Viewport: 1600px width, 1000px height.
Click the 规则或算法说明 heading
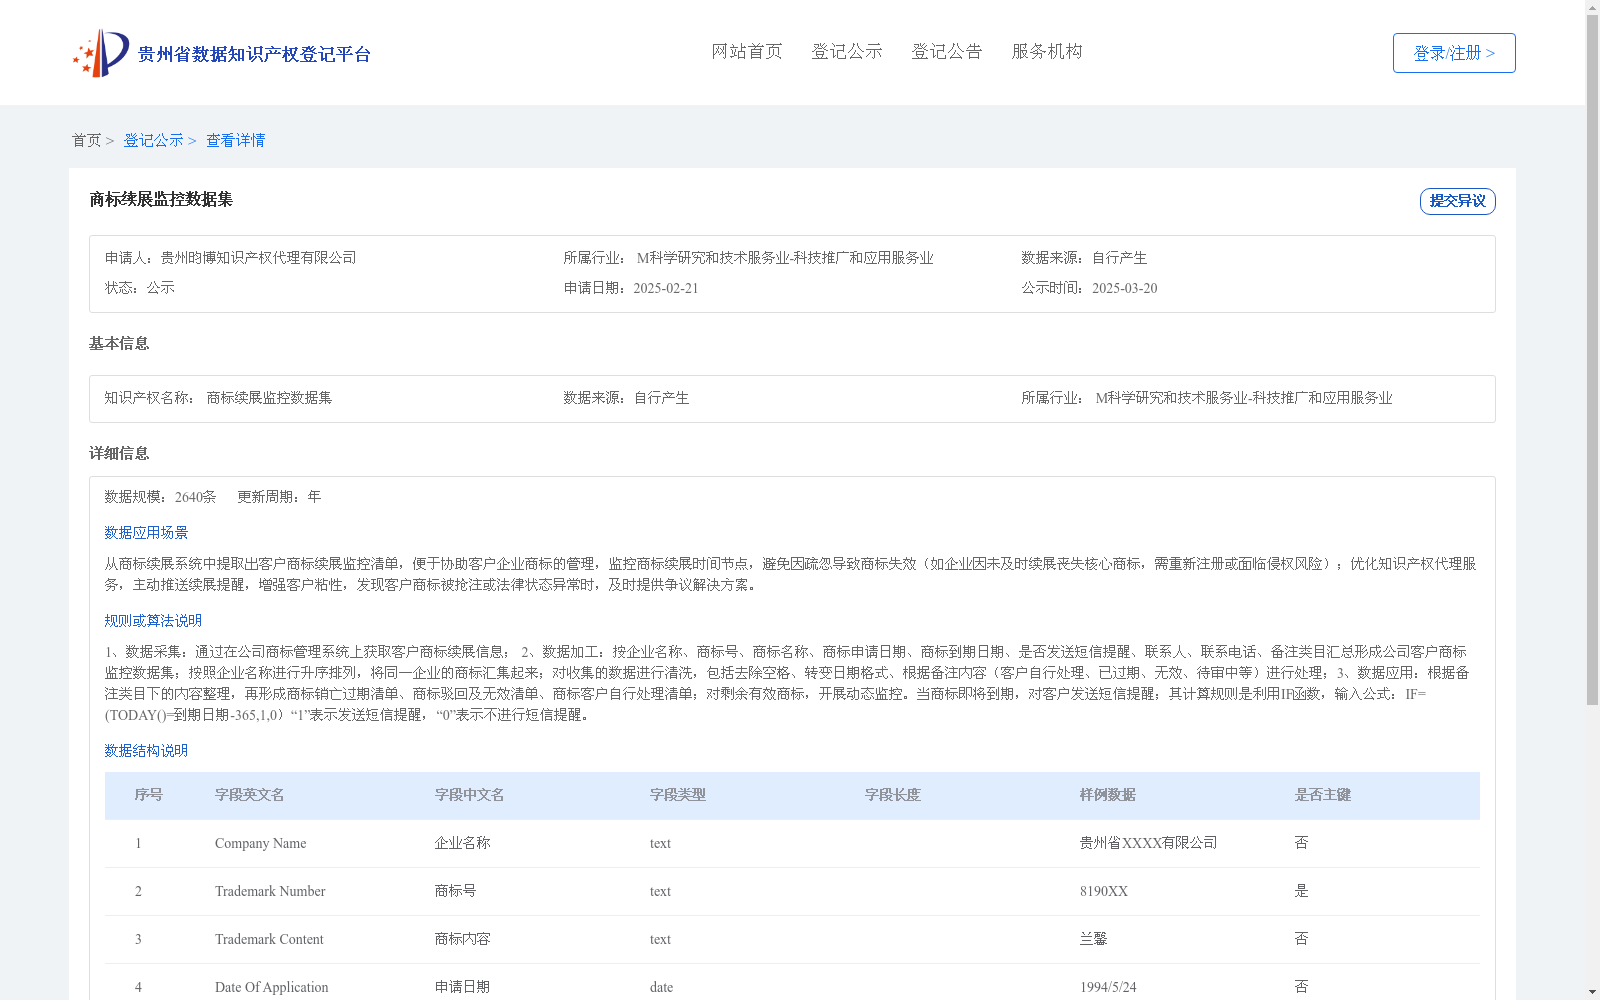click(153, 621)
